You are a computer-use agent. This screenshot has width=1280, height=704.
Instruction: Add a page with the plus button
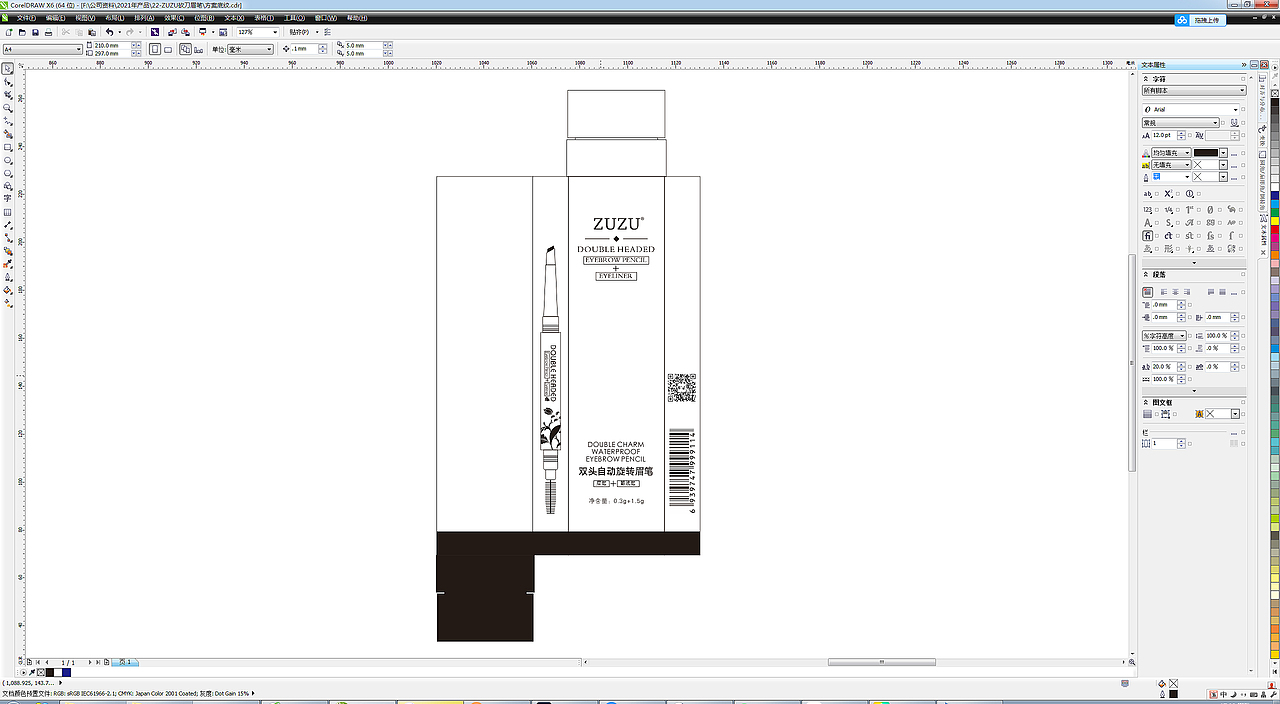[106, 662]
